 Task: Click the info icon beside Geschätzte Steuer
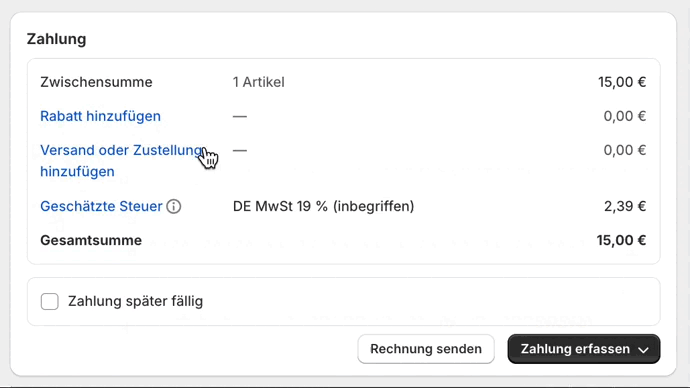tap(174, 206)
